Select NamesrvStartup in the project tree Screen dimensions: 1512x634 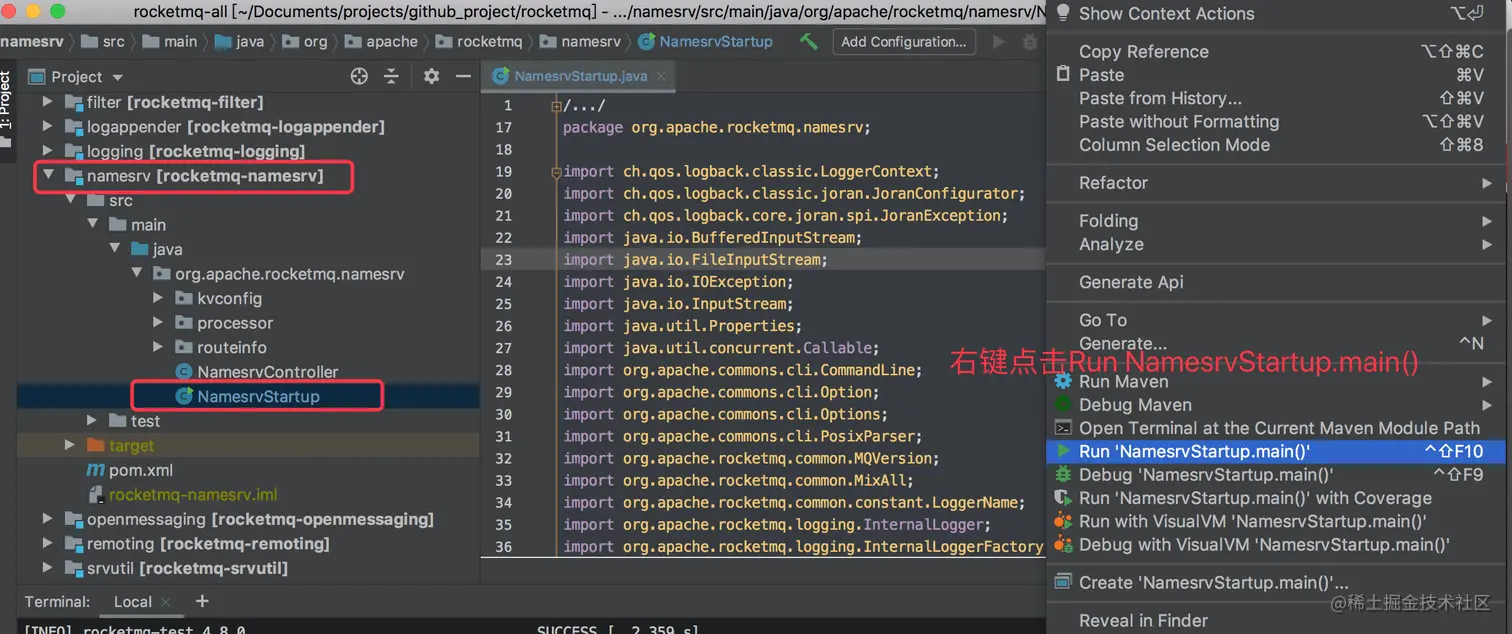tap(248, 396)
